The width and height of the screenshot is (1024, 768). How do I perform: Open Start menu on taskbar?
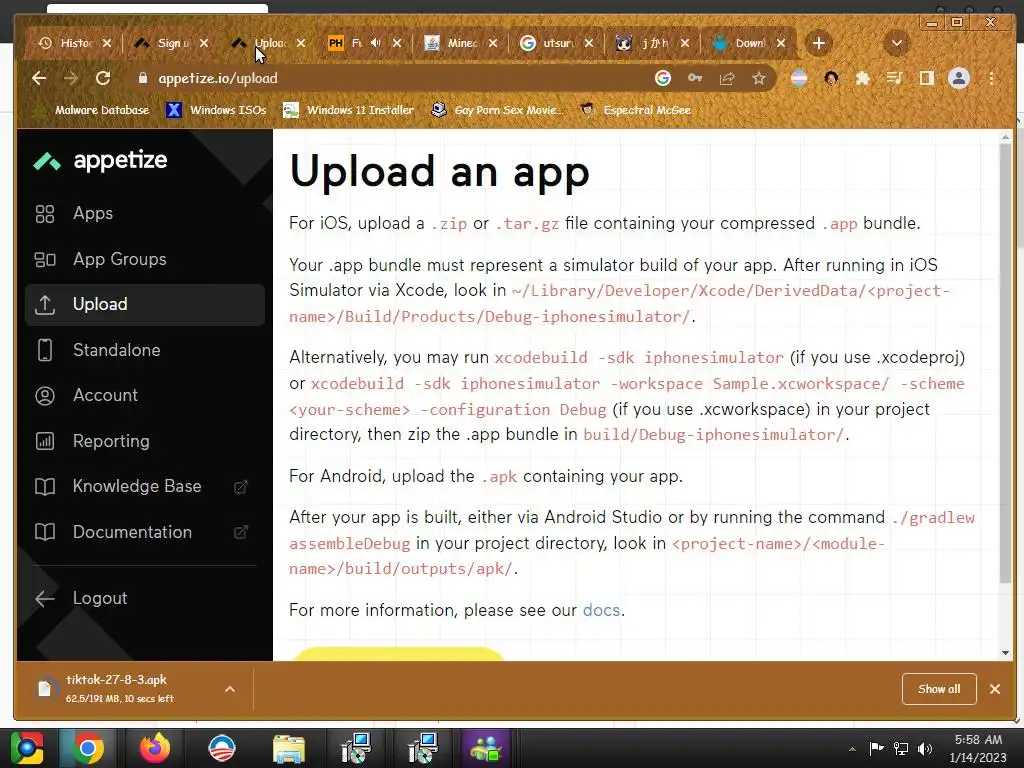click(x=26, y=748)
